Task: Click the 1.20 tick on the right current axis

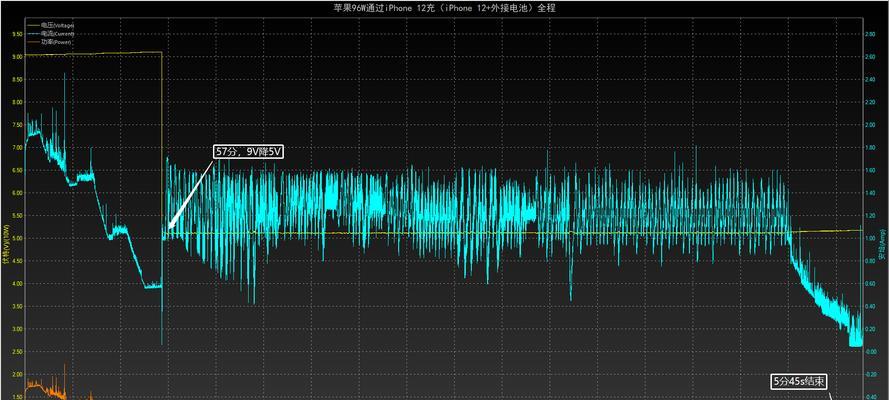Action: [x=870, y=215]
